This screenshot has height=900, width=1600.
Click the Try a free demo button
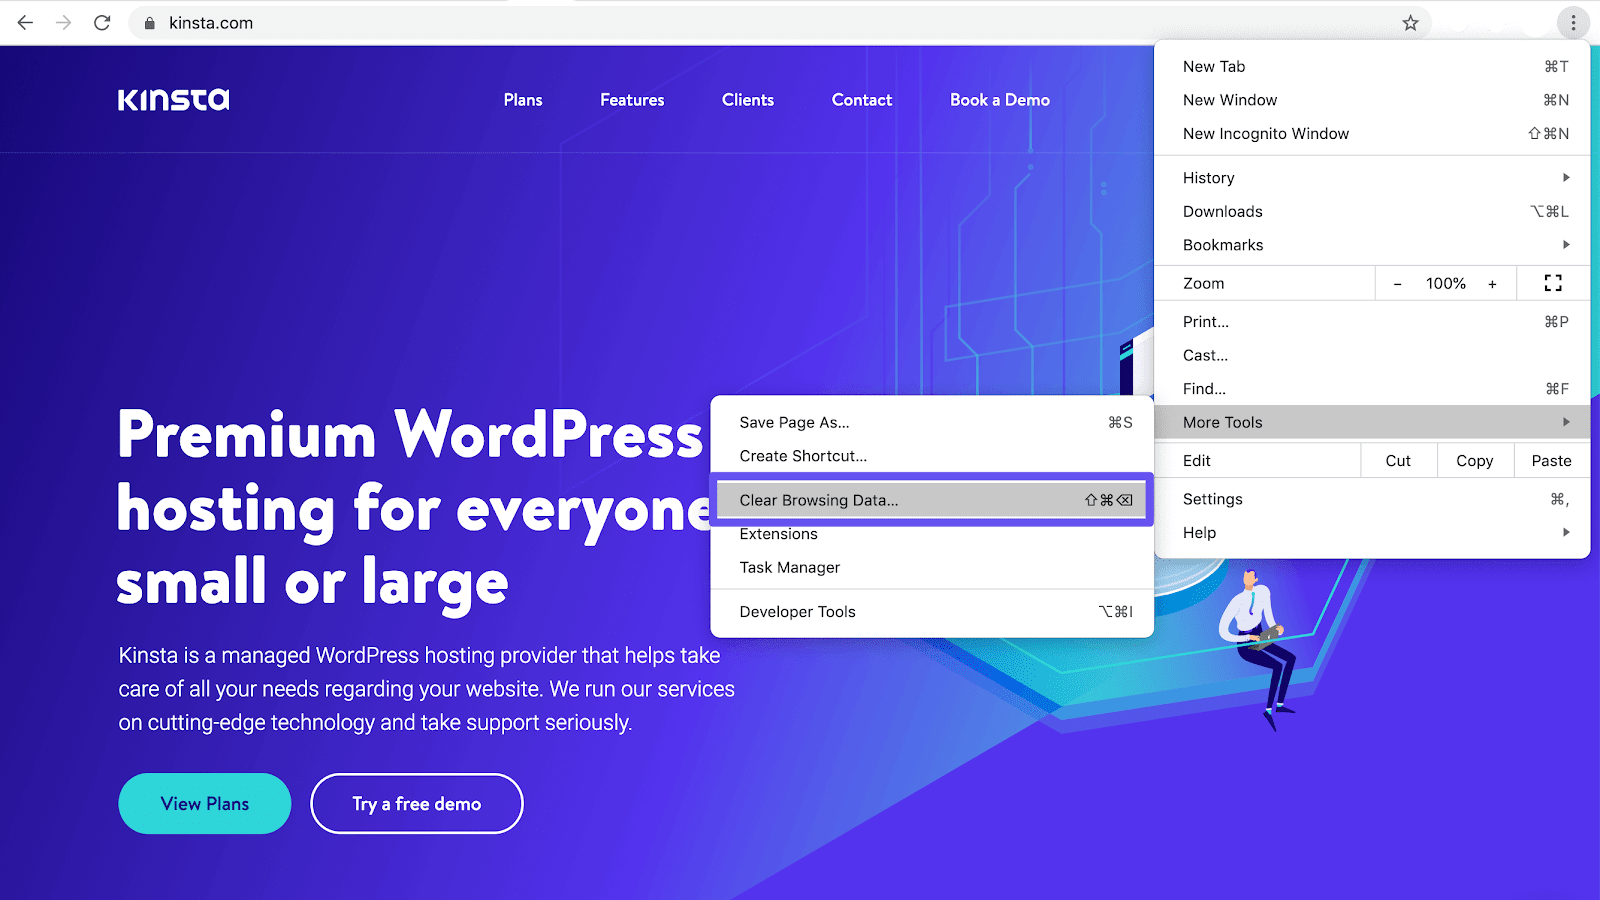point(416,803)
